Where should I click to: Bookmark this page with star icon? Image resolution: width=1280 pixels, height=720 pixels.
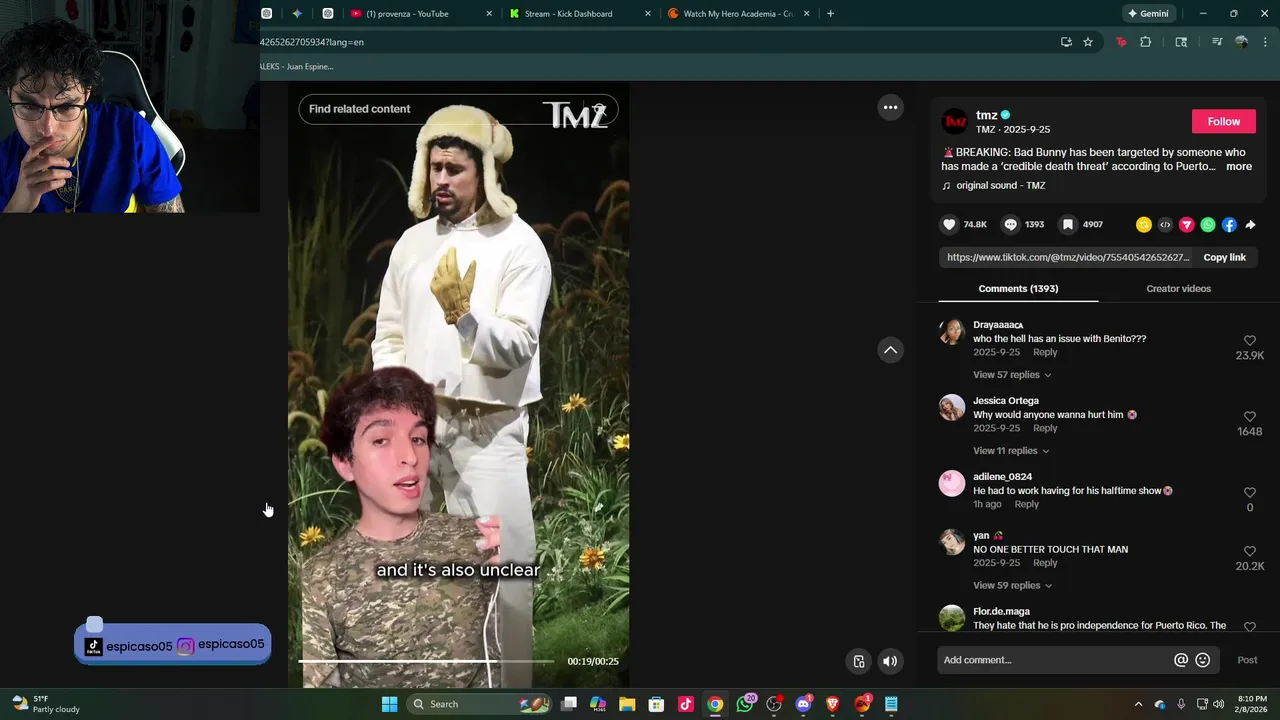(1088, 42)
